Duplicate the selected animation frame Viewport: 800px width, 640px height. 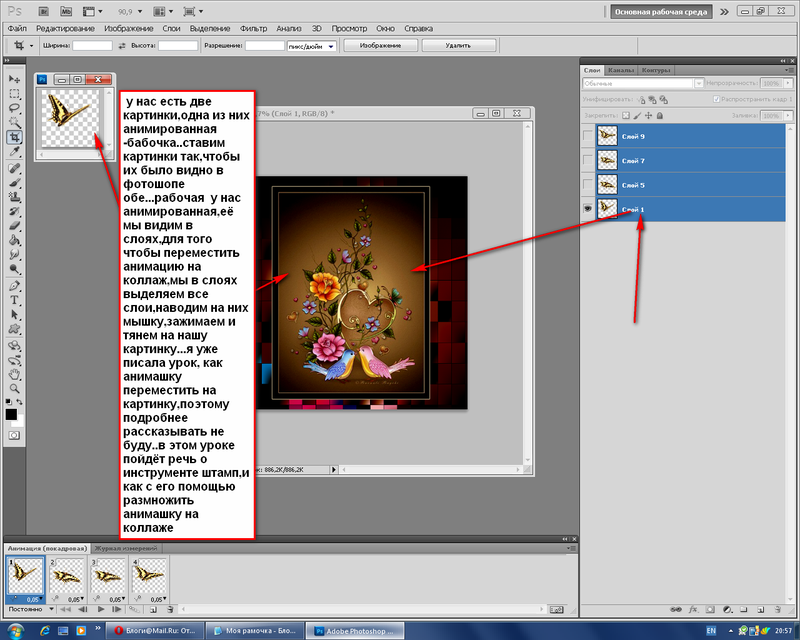(x=154, y=609)
